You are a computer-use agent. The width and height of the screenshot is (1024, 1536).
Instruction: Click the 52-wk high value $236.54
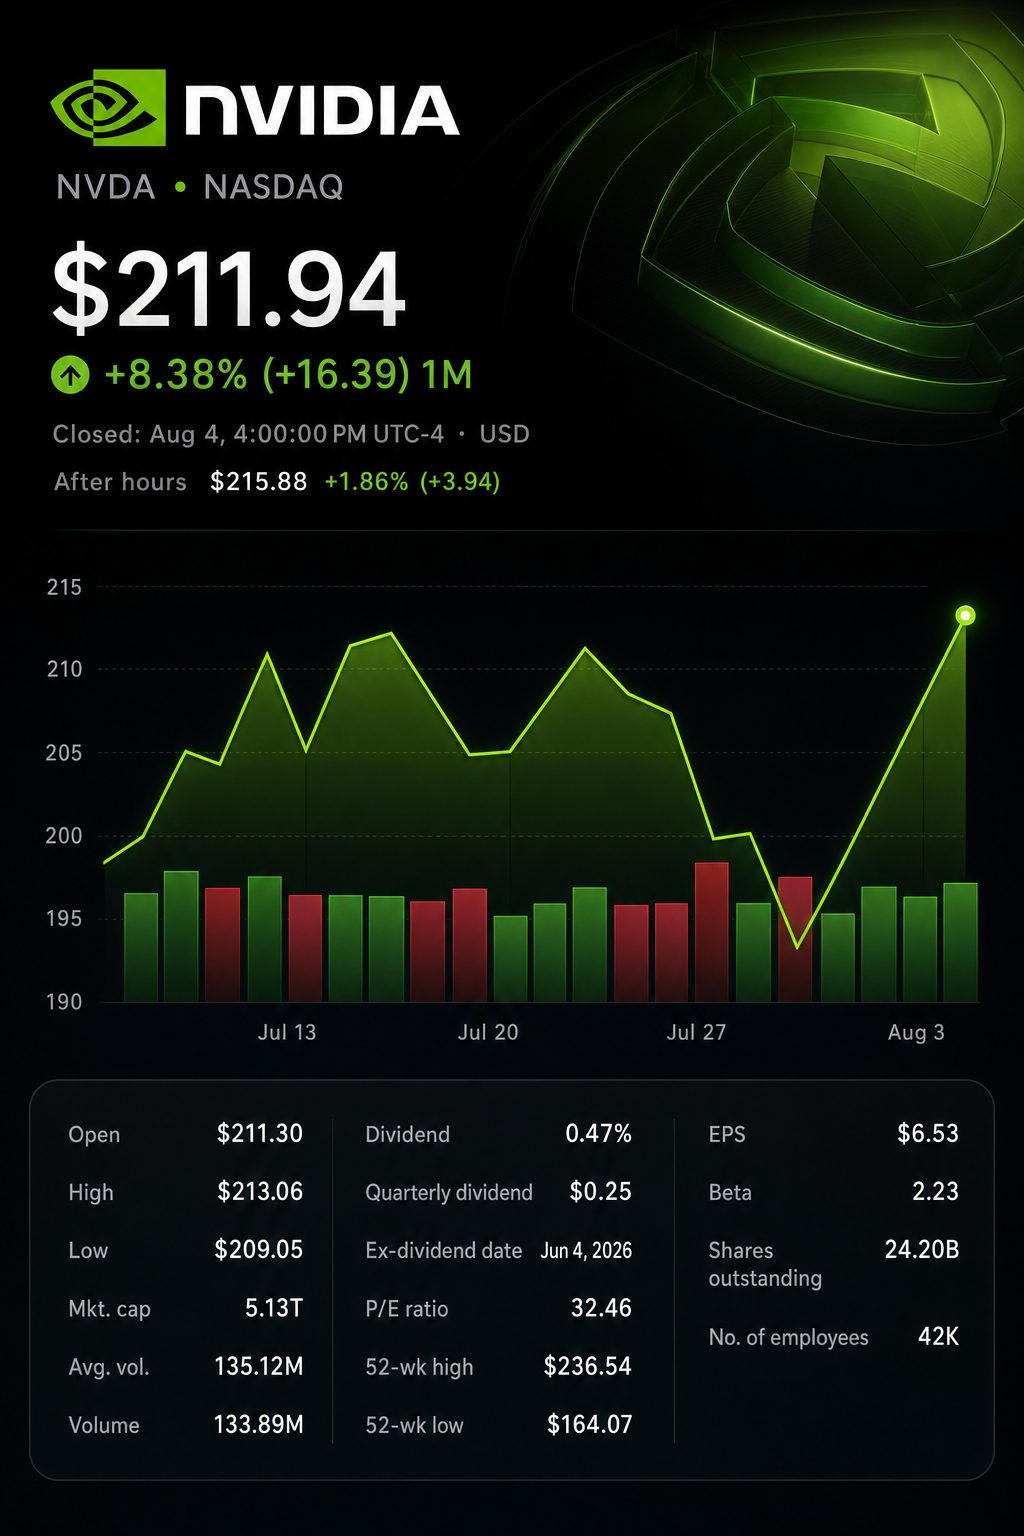587,1366
